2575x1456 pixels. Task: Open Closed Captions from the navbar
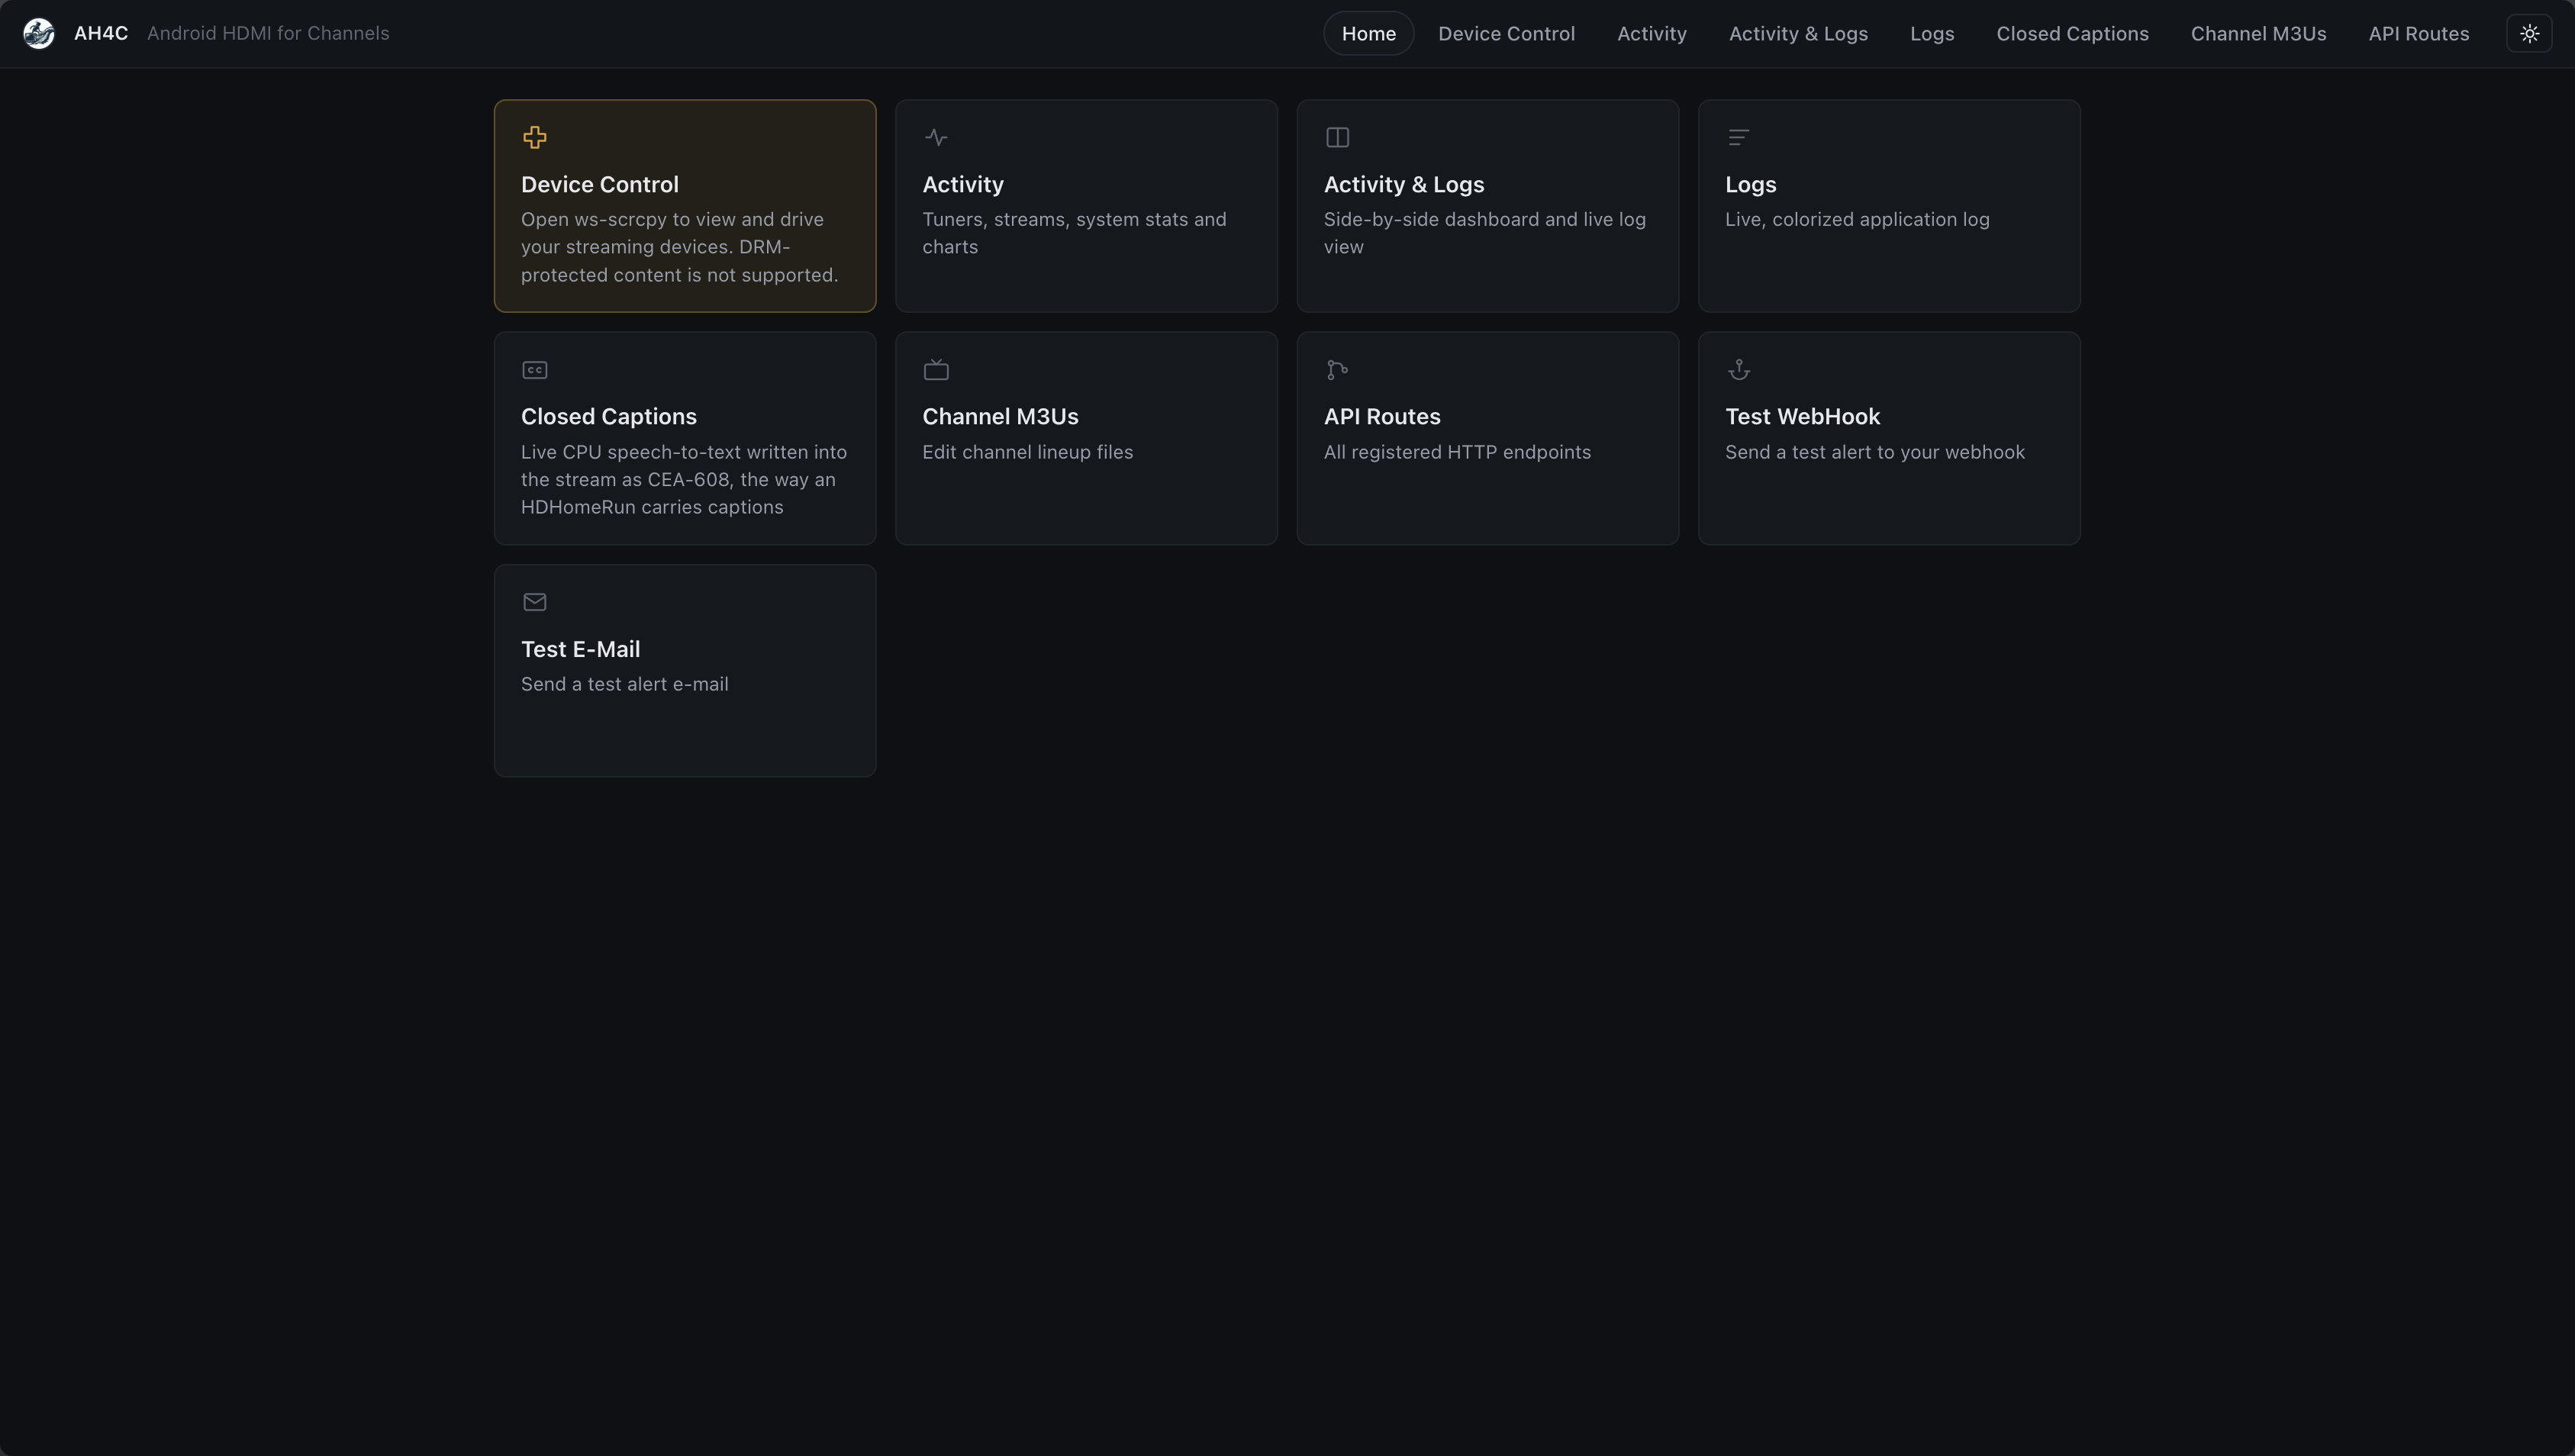coord(2072,33)
